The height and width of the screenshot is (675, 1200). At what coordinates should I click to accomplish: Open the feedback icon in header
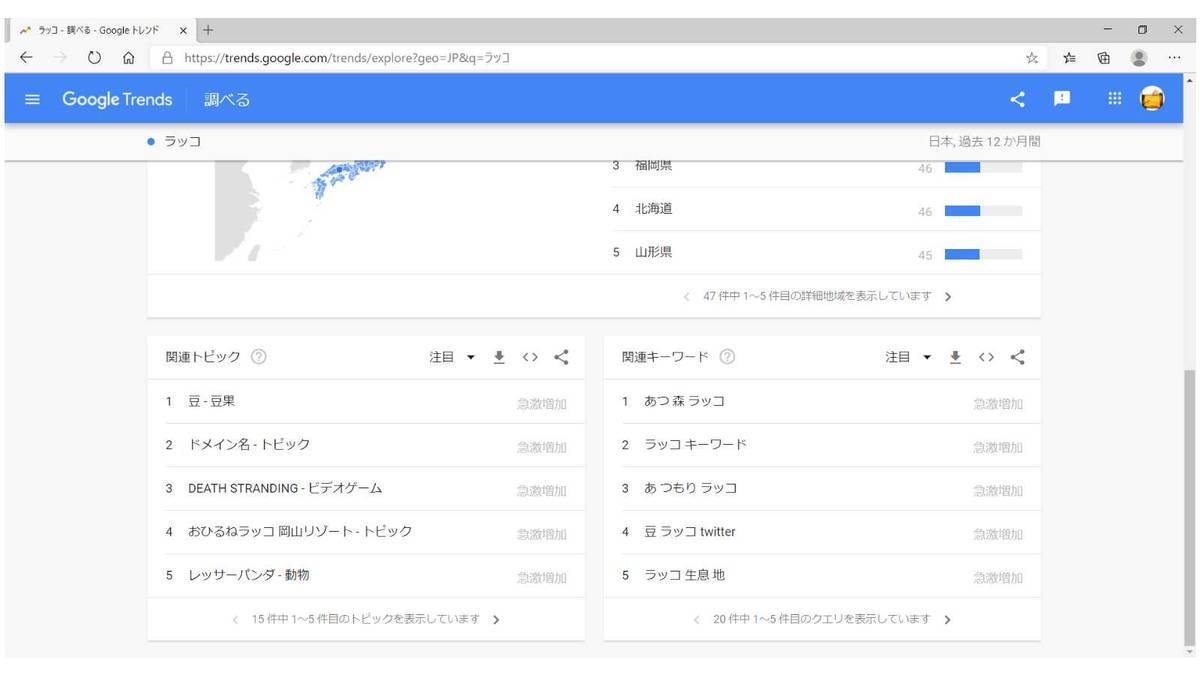pos(1062,99)
